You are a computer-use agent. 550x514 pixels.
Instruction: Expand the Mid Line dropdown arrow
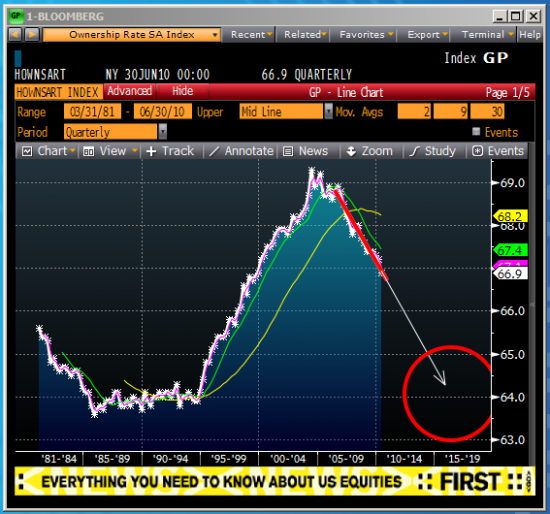[328, 111]
